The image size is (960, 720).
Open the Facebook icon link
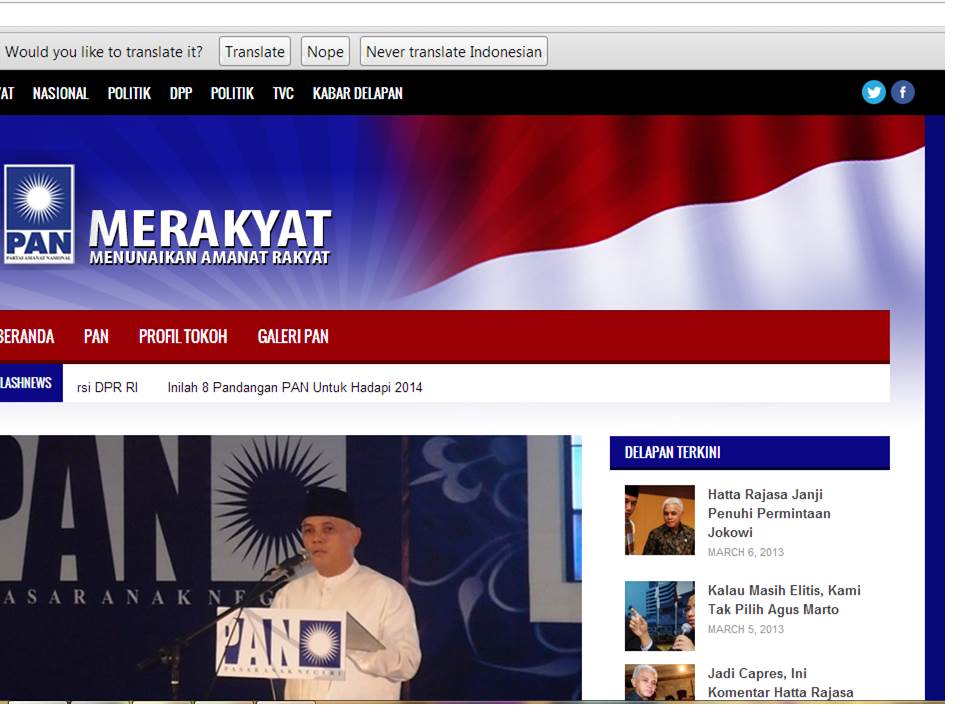(902, 92)
